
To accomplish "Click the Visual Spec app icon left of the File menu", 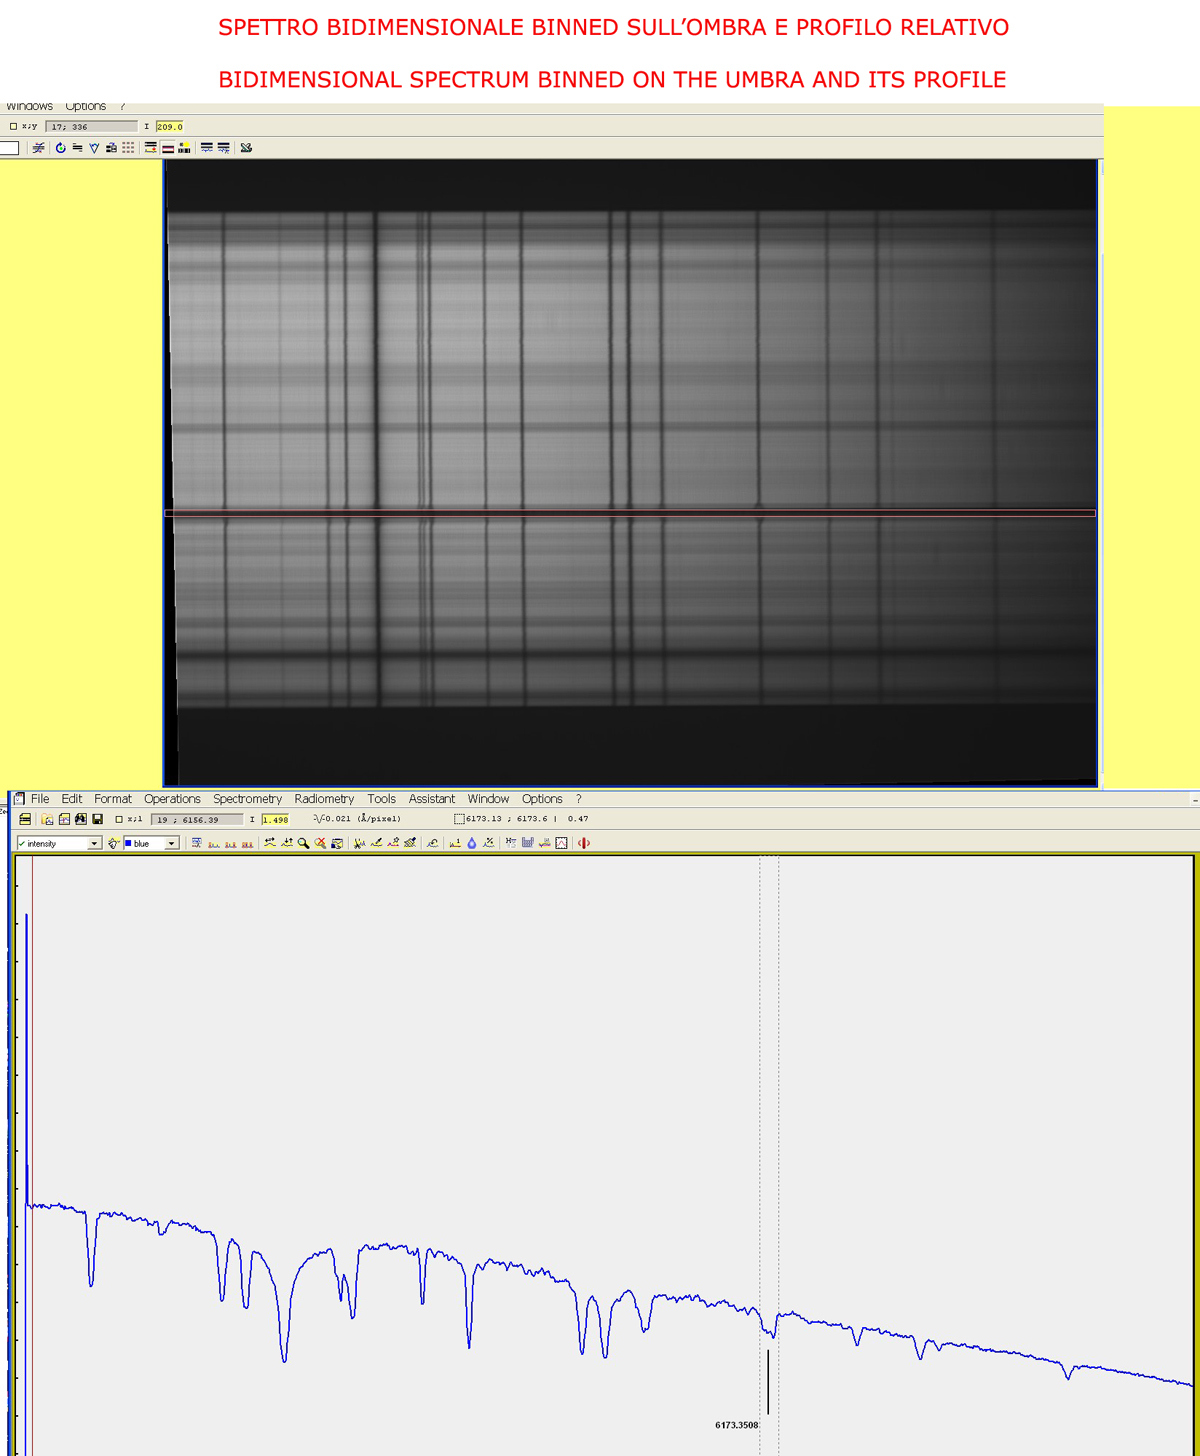I will [x=19, y=798].
